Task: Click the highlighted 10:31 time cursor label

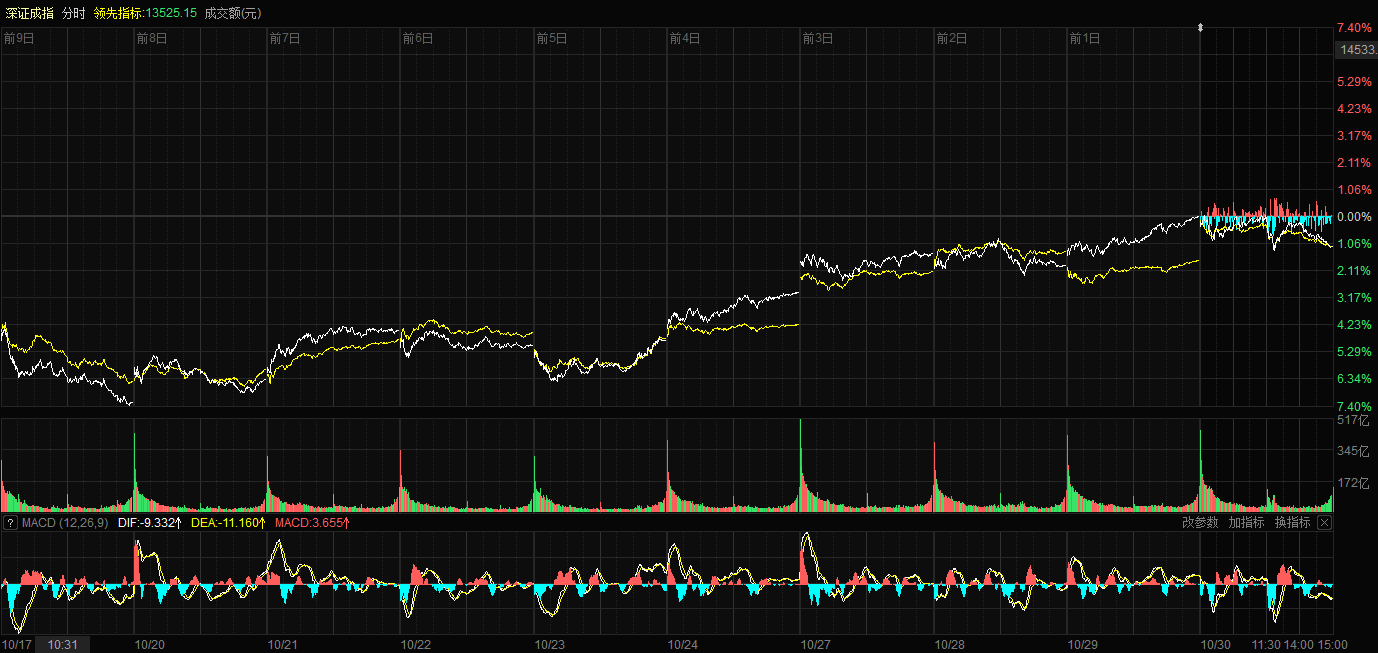Action: pyautogui.click(x=62, y=645)
